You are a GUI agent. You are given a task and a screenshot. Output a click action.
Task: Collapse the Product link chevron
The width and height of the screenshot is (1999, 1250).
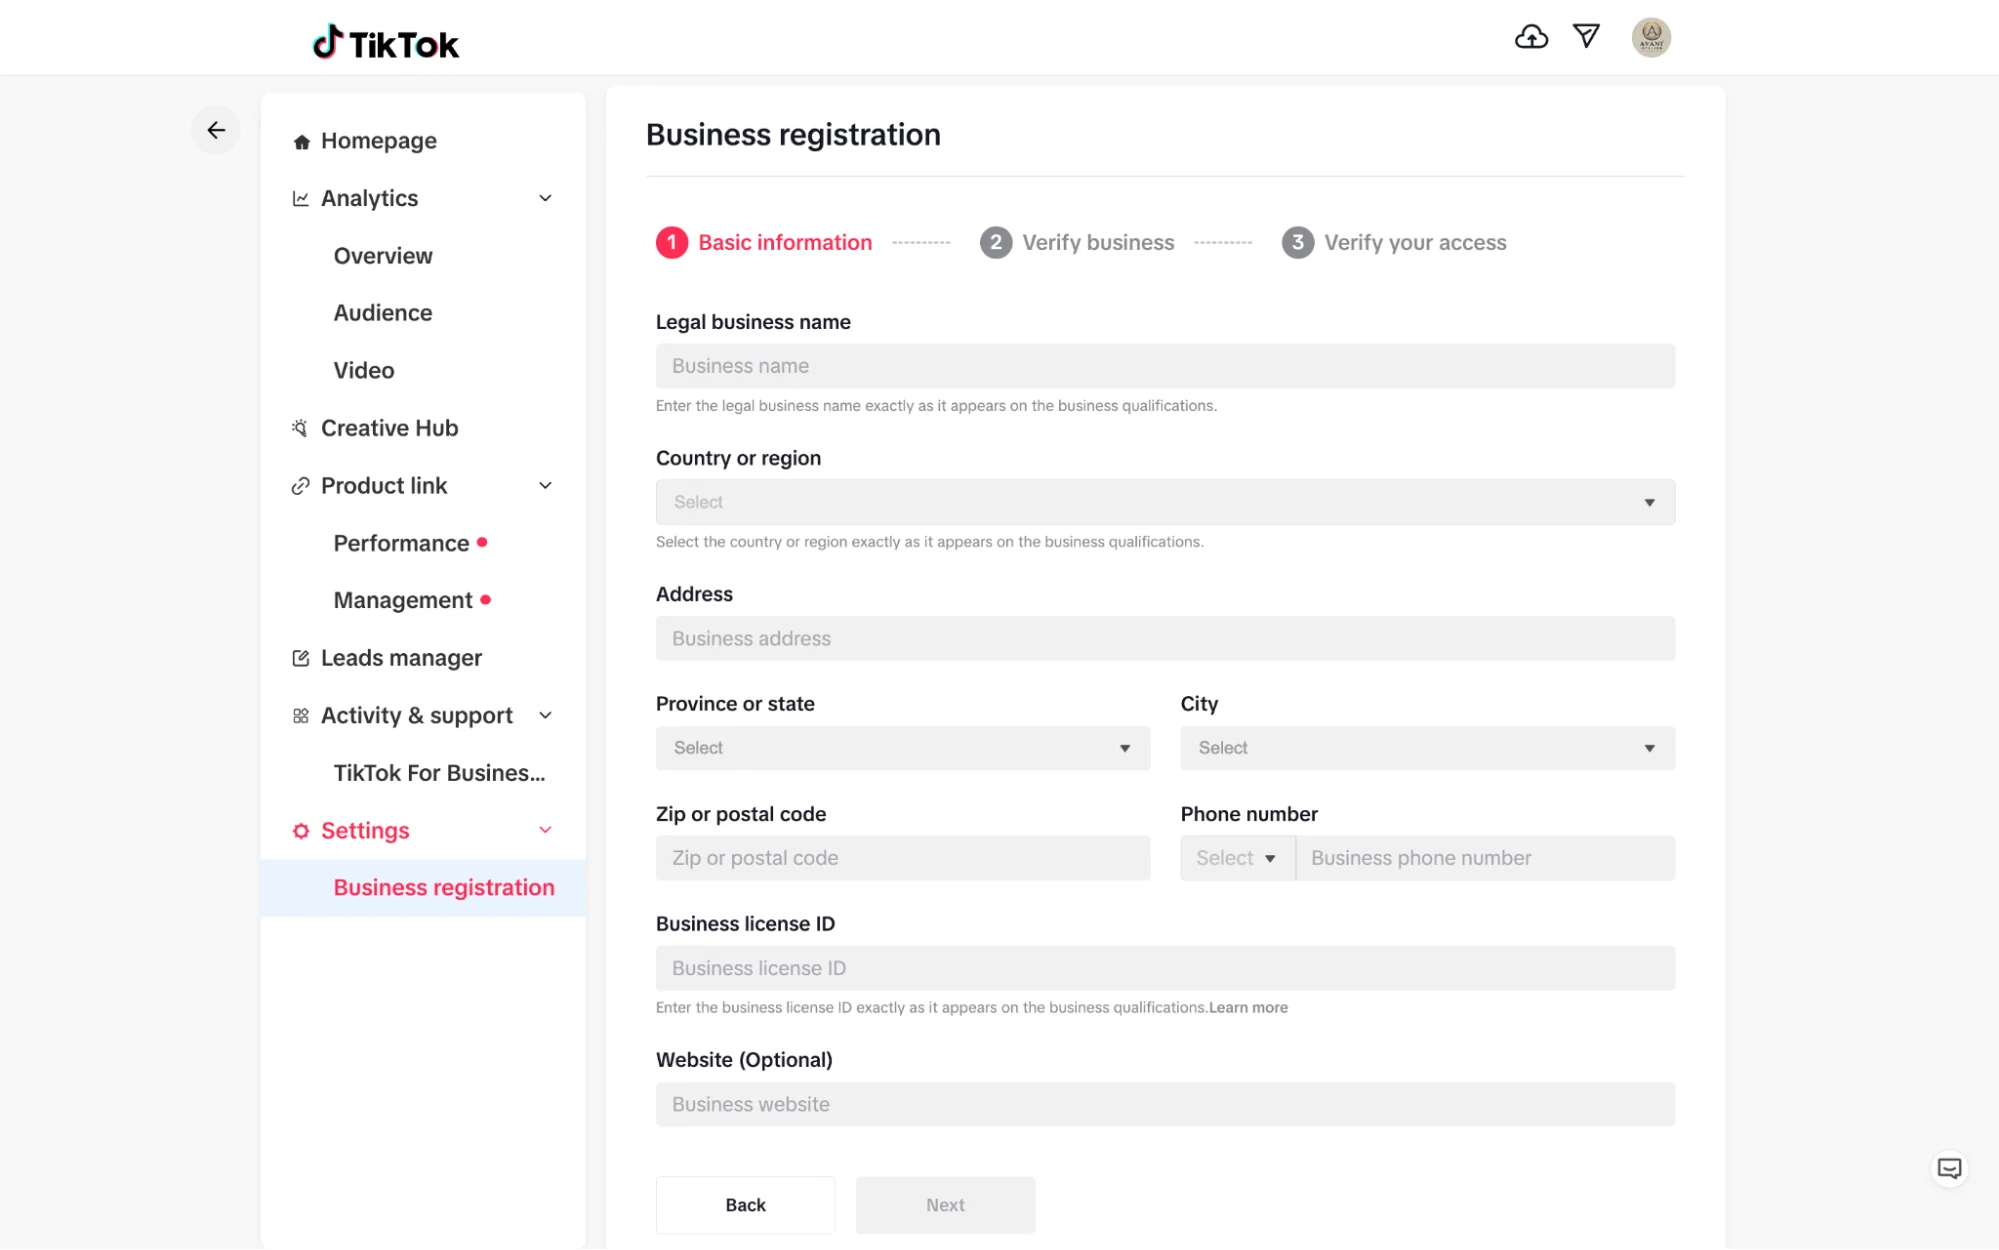(545, 486)
